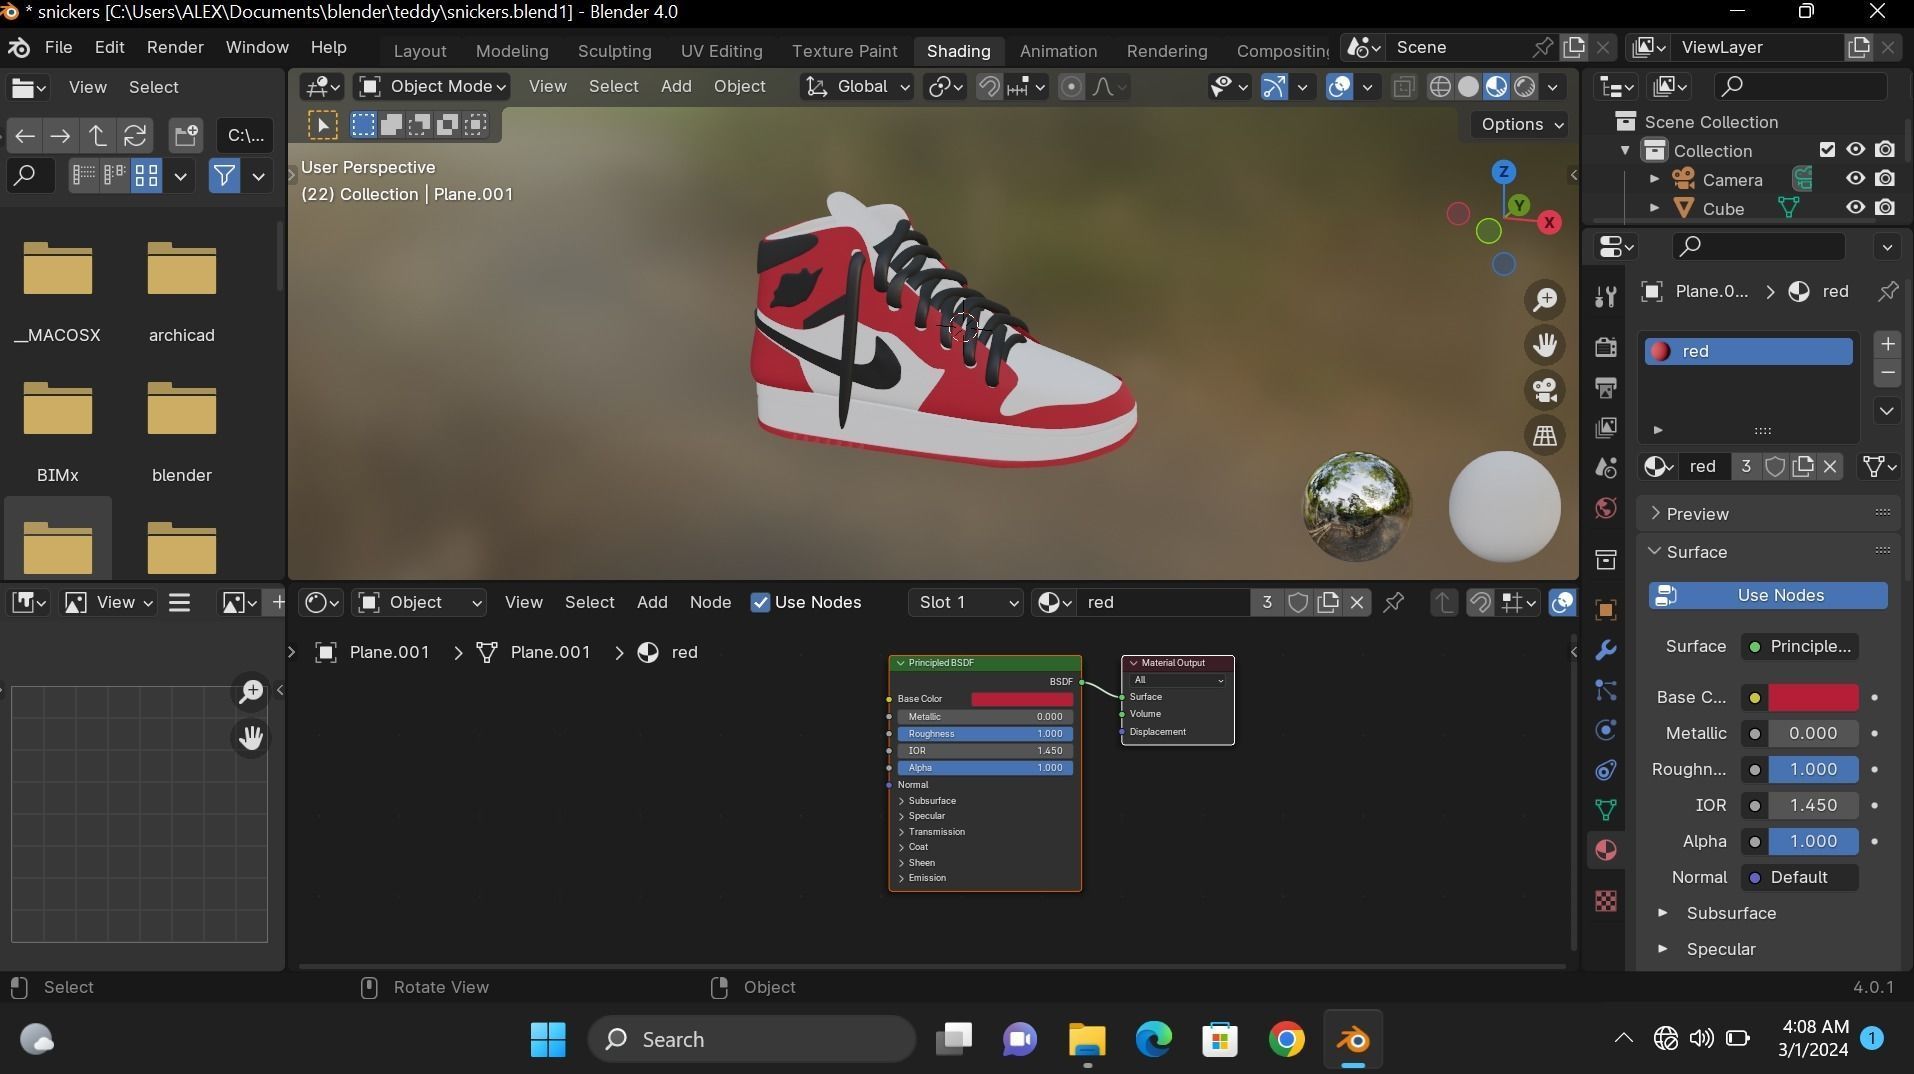Switch to the Modeling workspace tab
Screen dimensions: 1914x1074
click(512, 51)
